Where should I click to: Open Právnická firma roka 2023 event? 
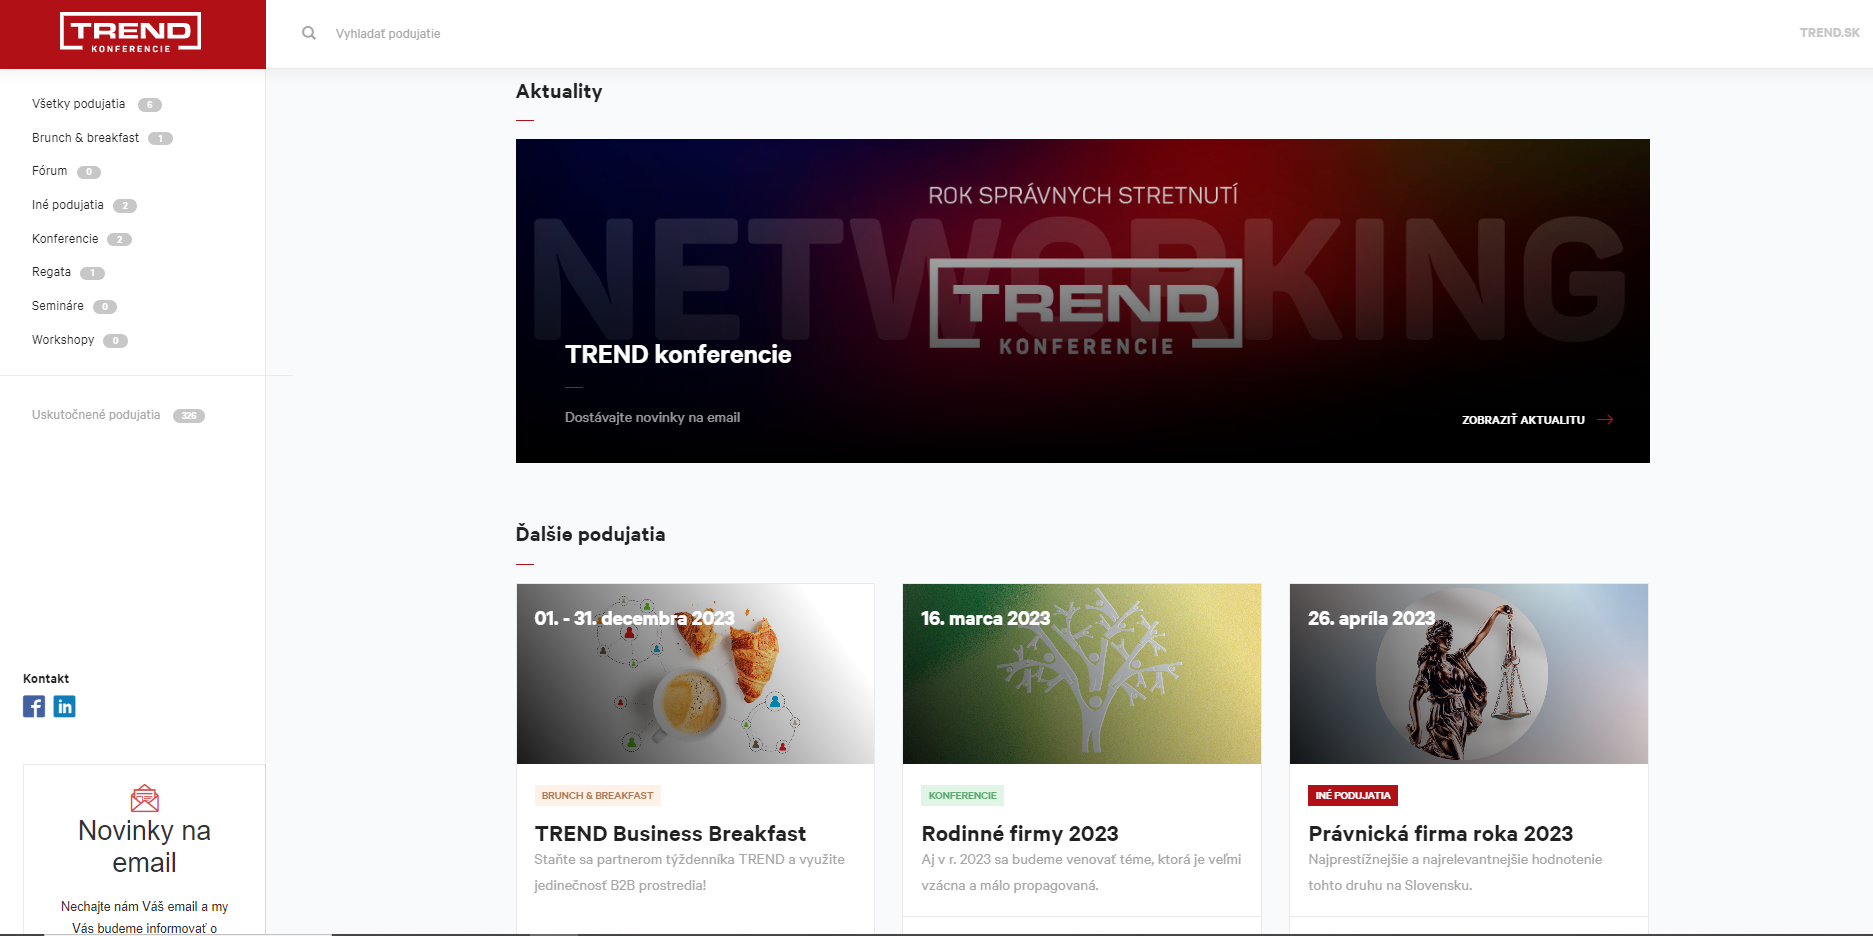click(x=1441, y=834)
